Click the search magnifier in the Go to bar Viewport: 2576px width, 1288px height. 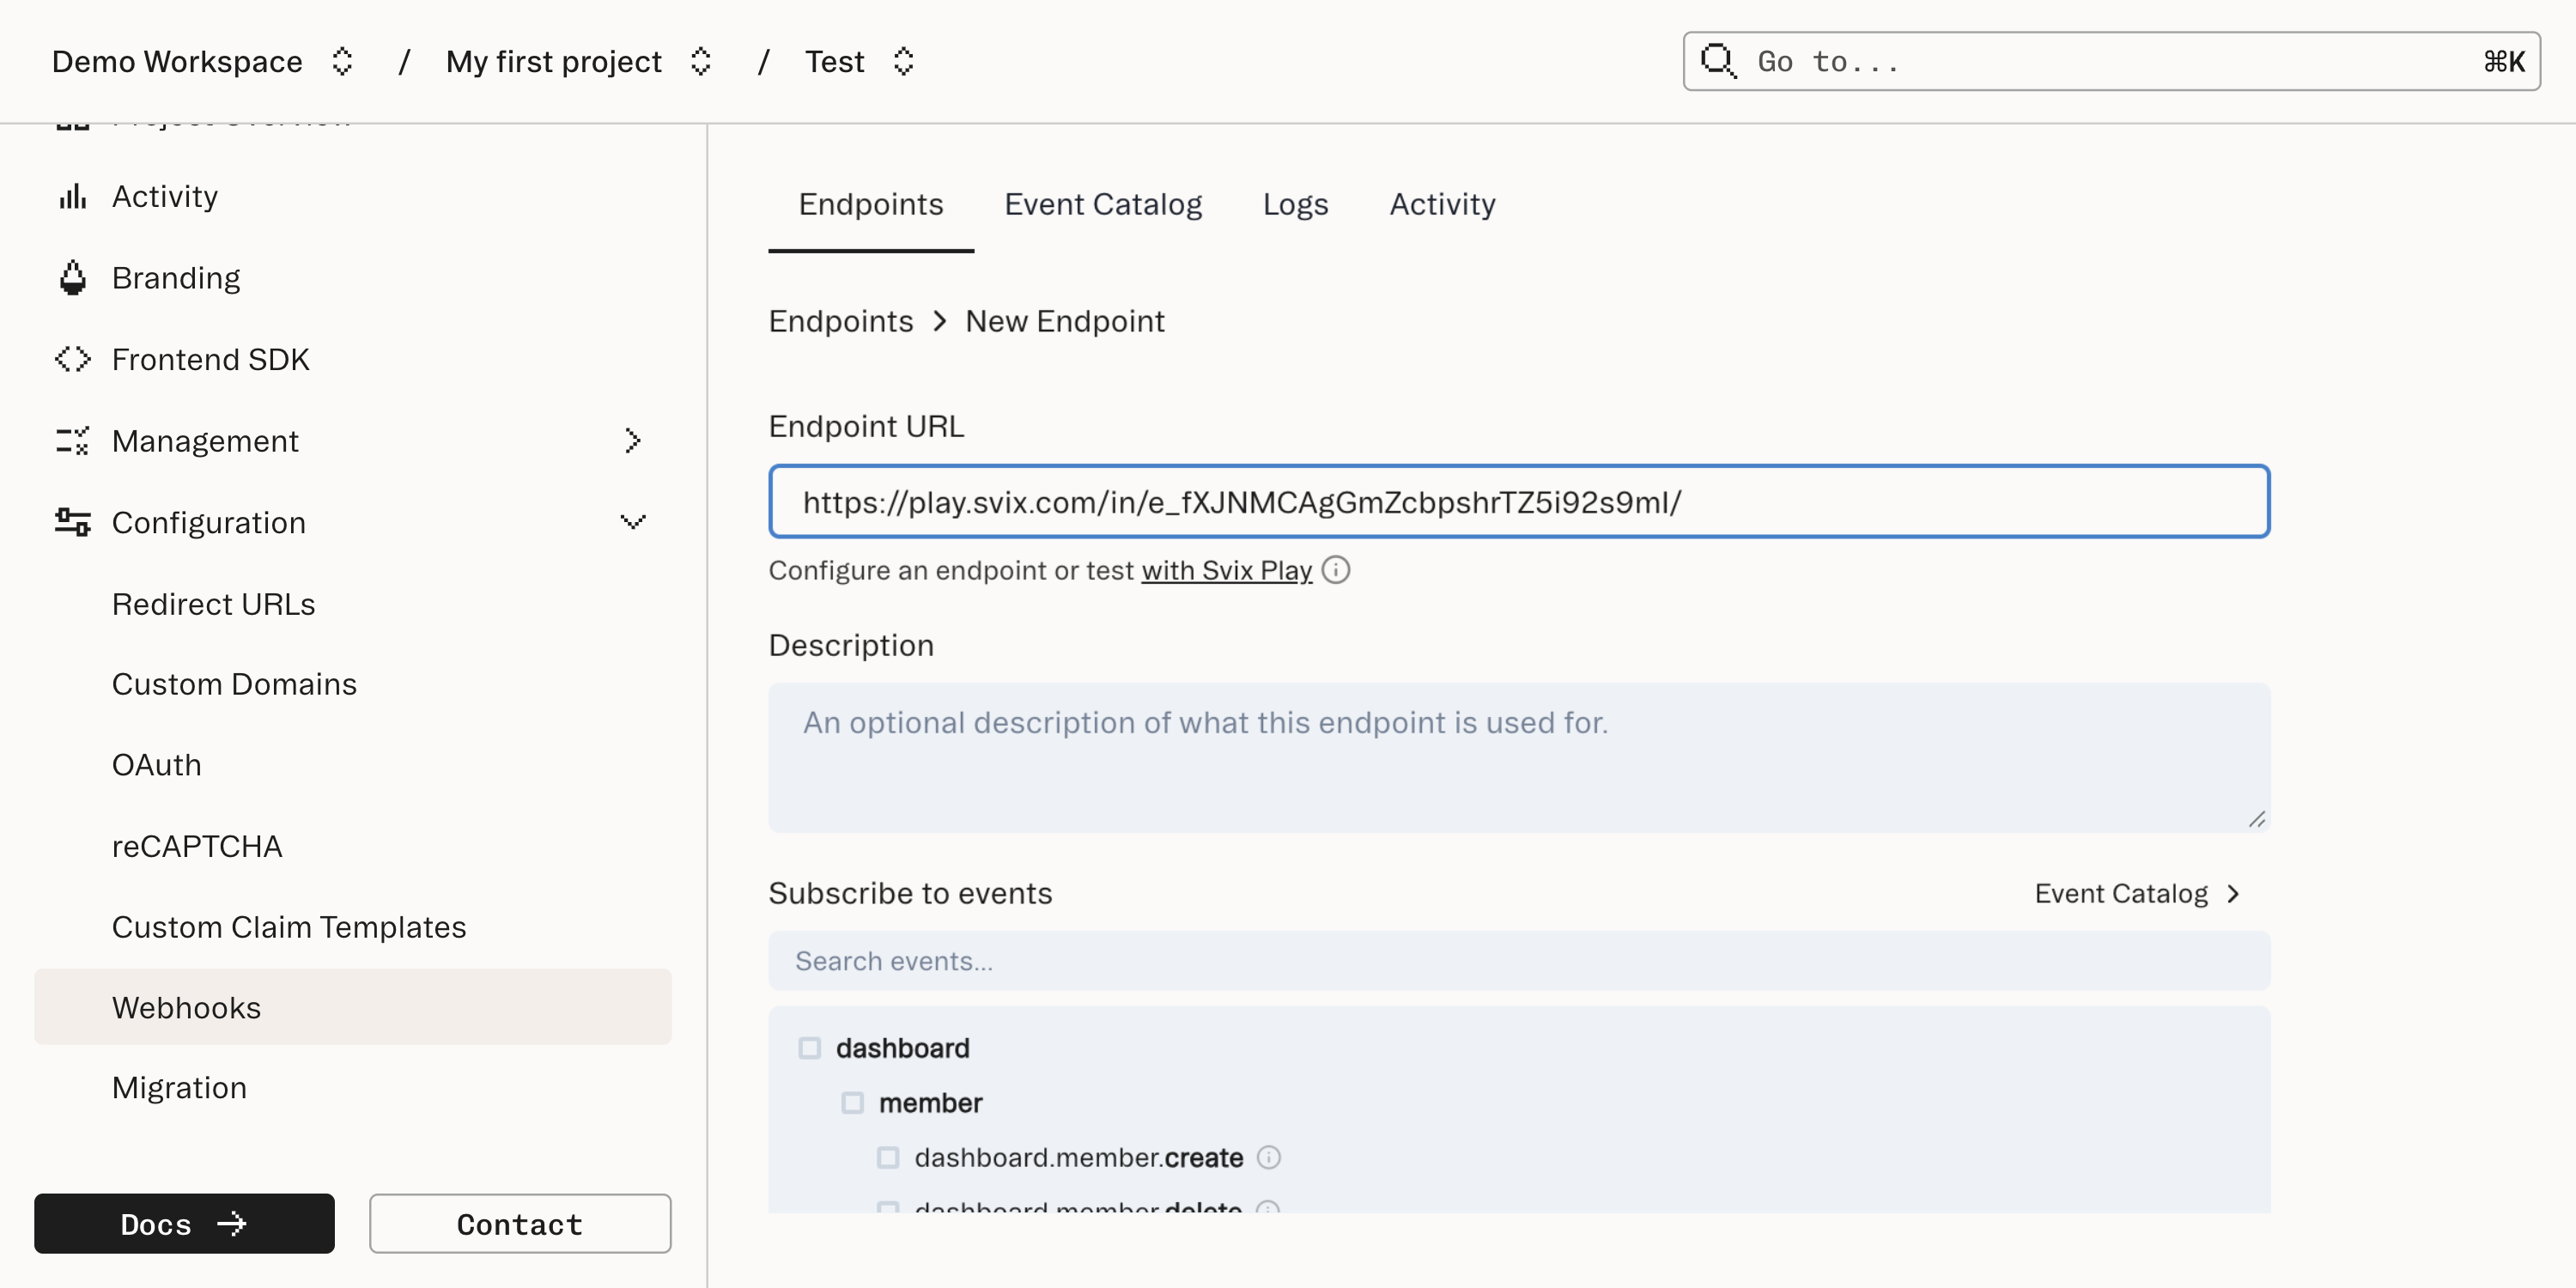(x=1719, y=61)
